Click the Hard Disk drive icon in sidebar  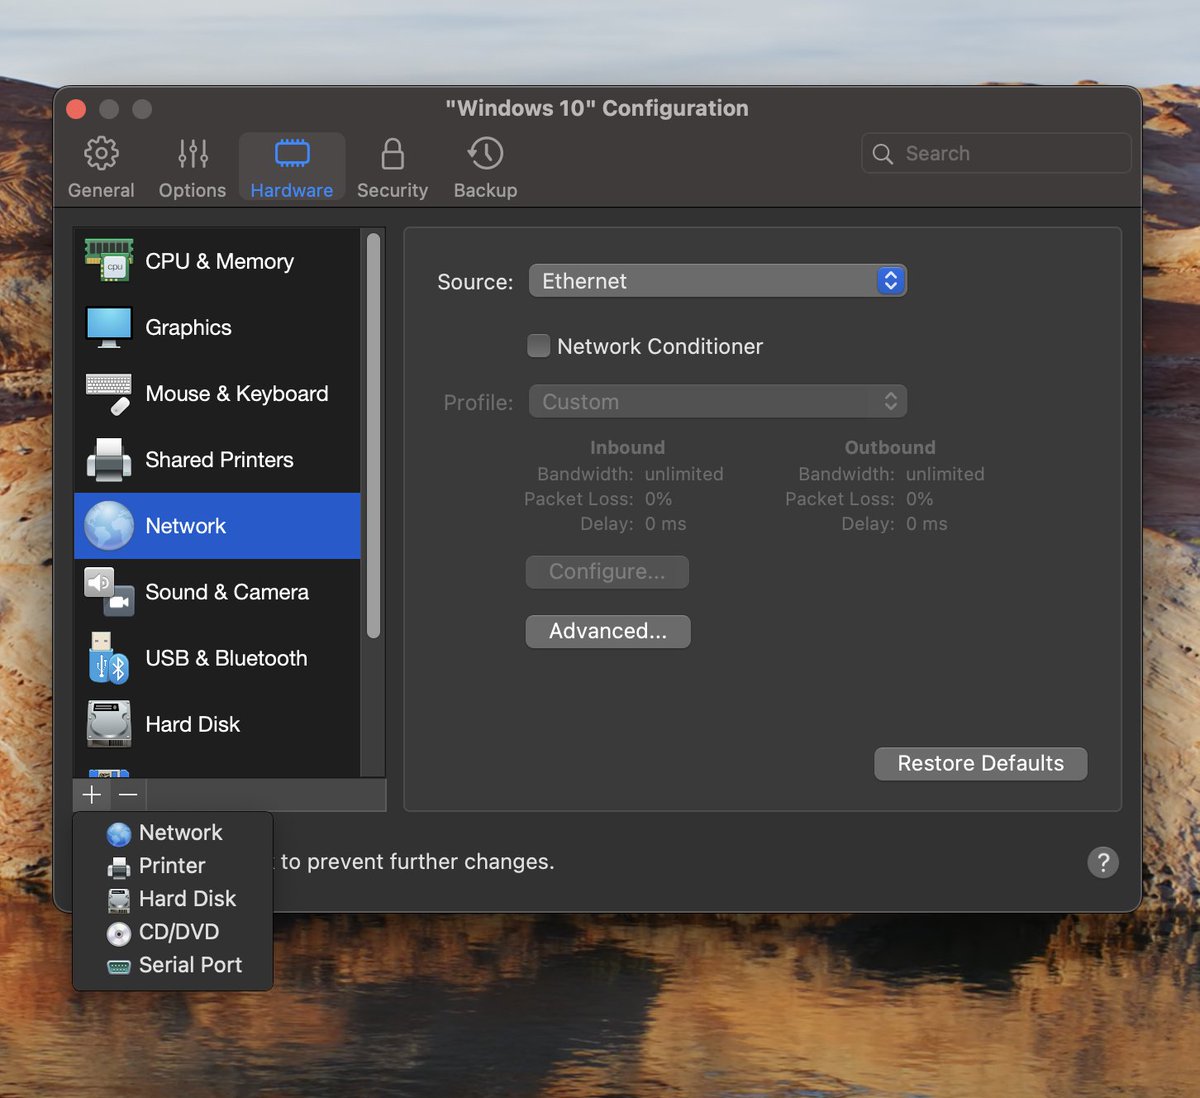(x=109, y=724)
